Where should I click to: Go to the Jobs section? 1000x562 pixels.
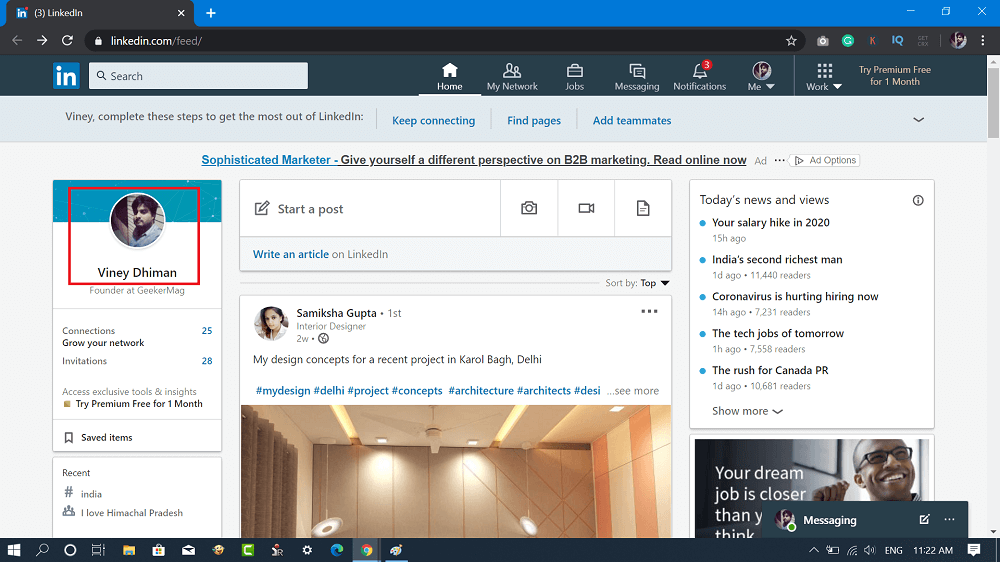tap(574, 77)
